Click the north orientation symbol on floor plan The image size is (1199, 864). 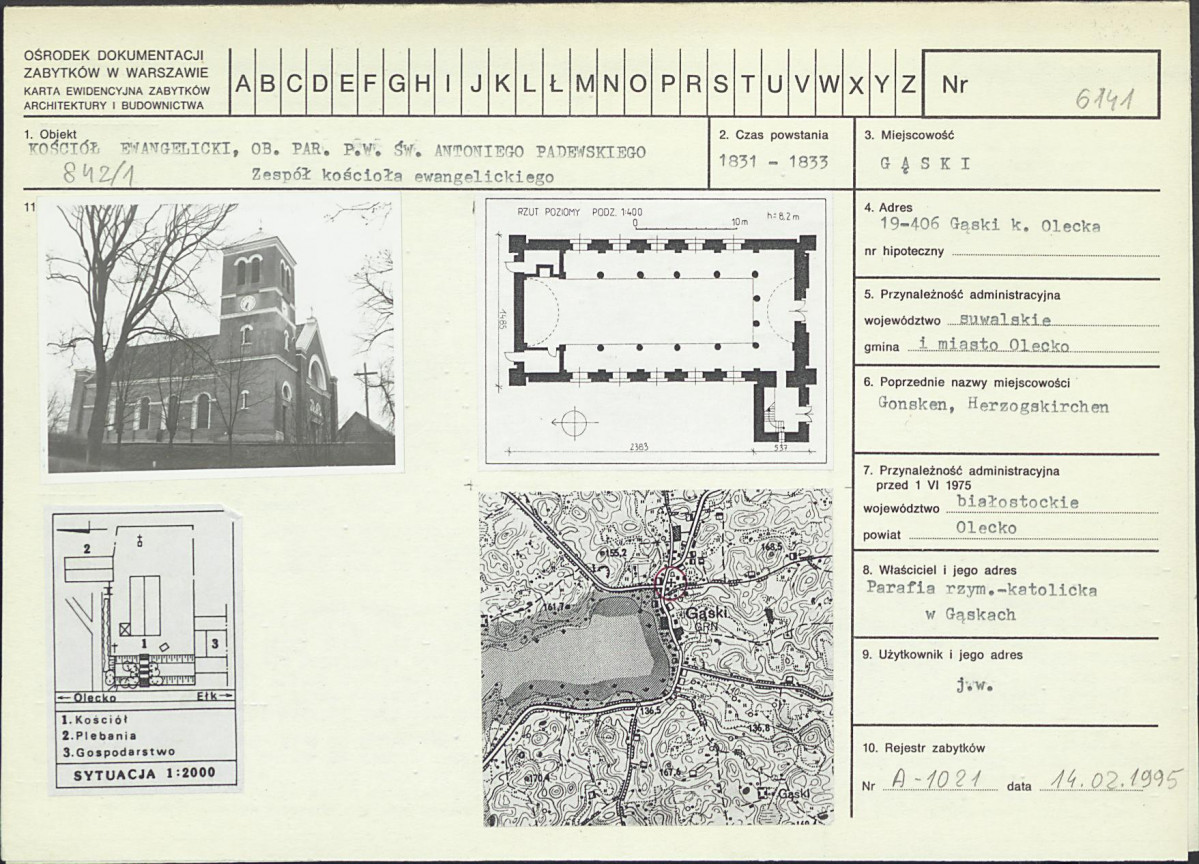569,422
